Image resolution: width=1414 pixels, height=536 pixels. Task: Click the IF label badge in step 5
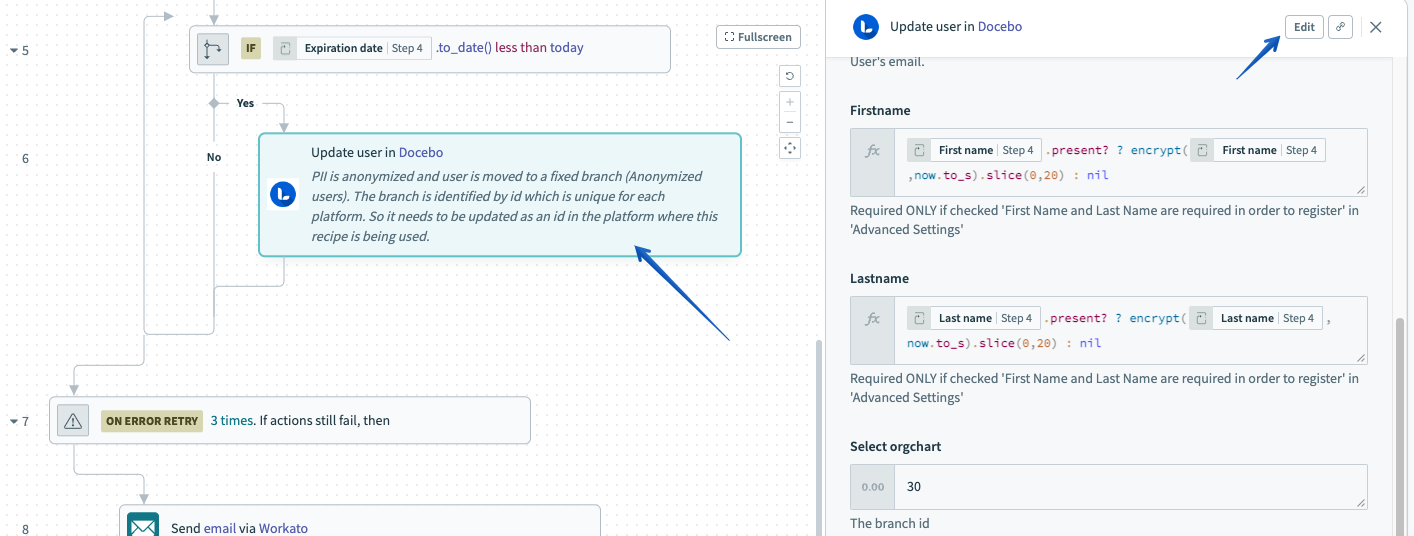coord(251,48)
